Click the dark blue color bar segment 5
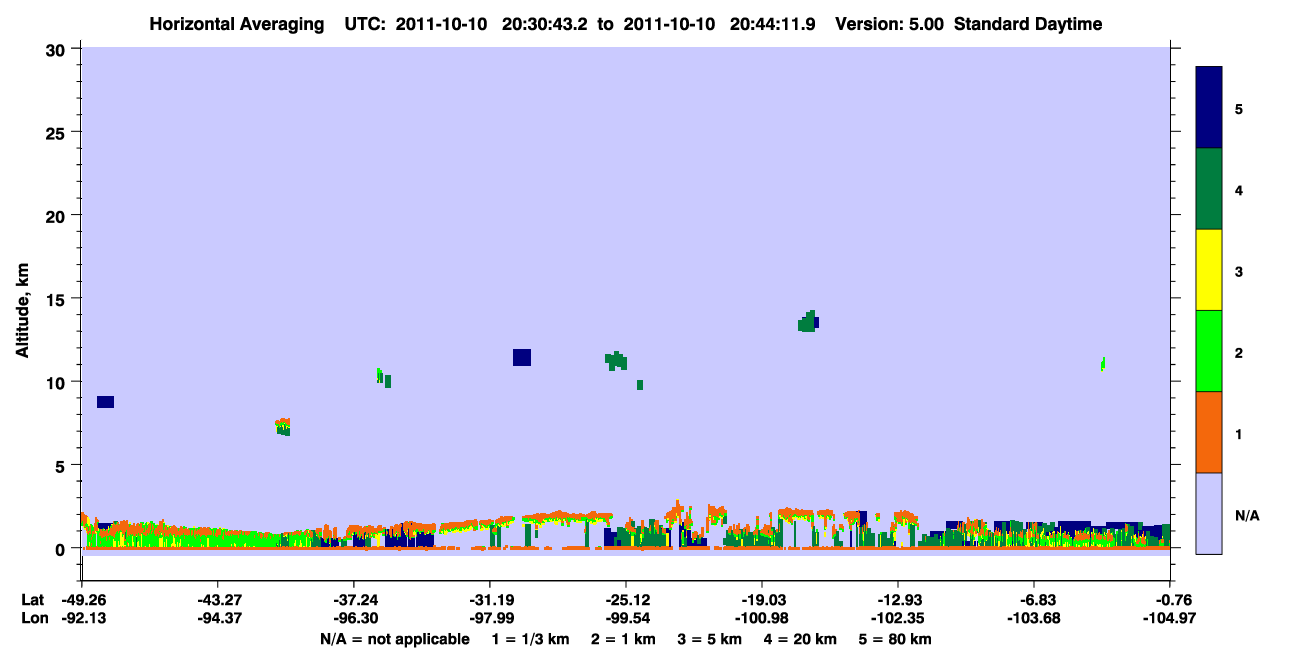Viewport: 1300px width, 667px height. (1209, 107)
